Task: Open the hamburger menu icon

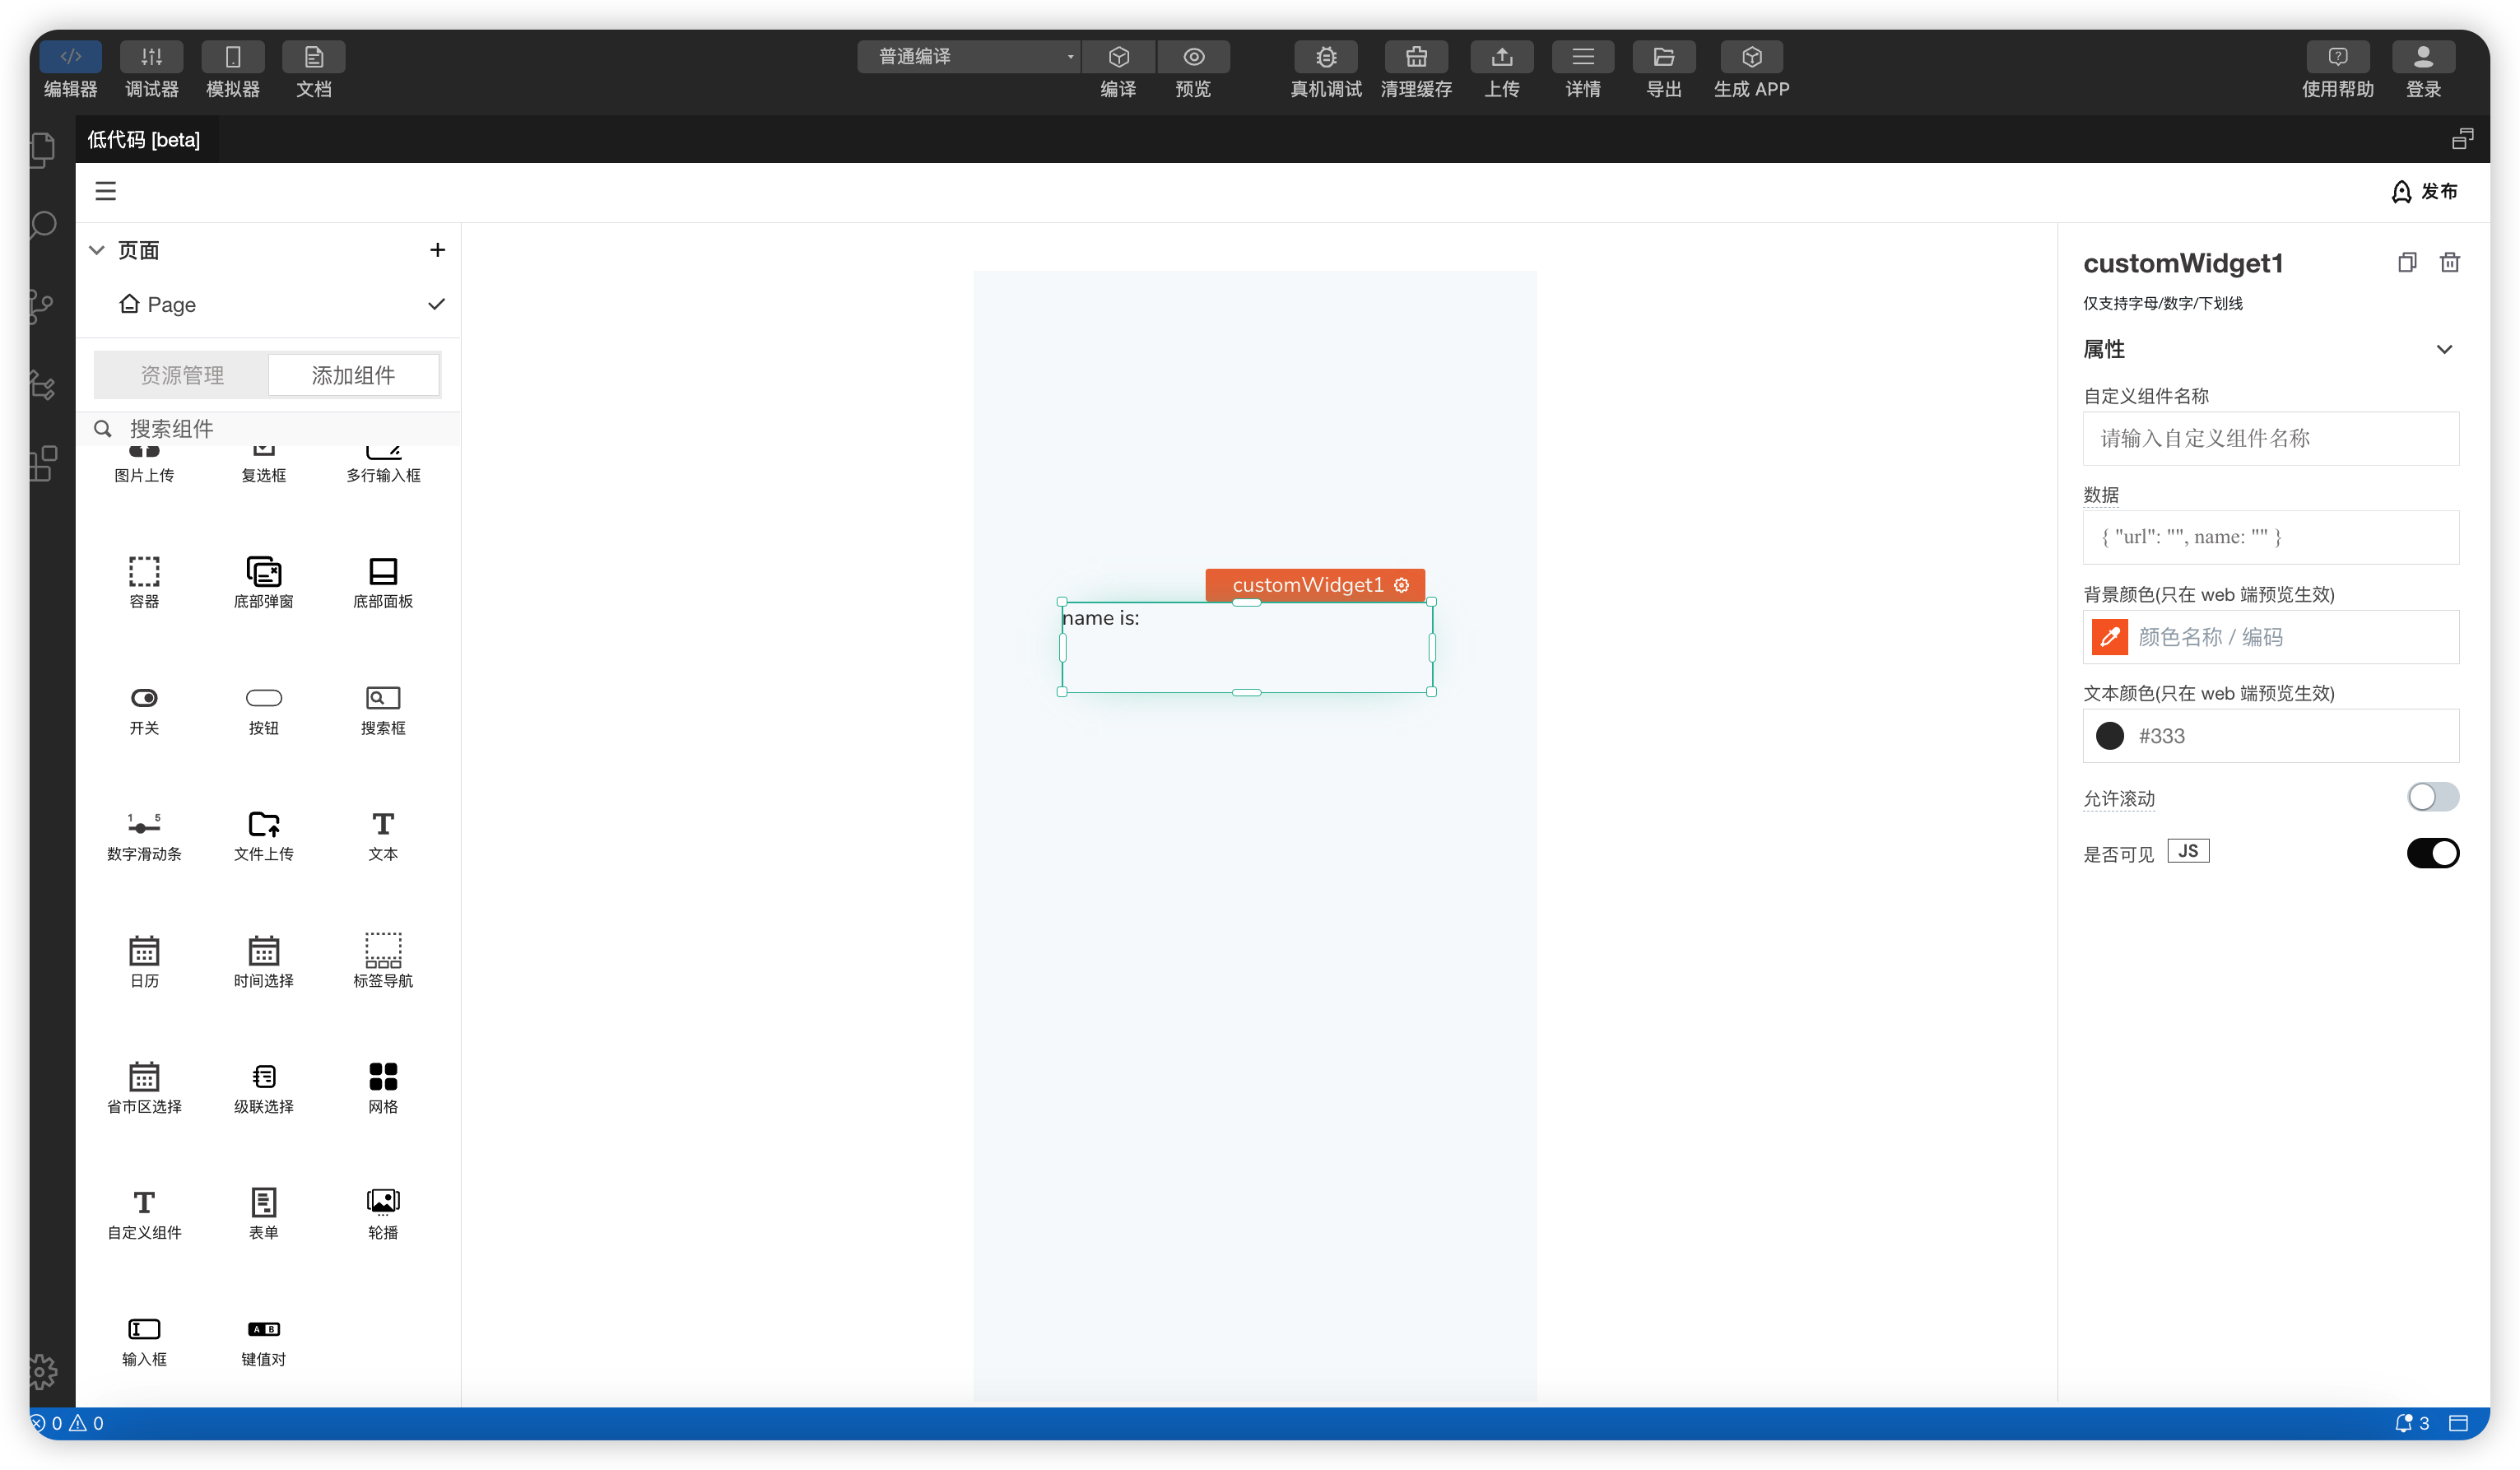Action: pos(106,191)
